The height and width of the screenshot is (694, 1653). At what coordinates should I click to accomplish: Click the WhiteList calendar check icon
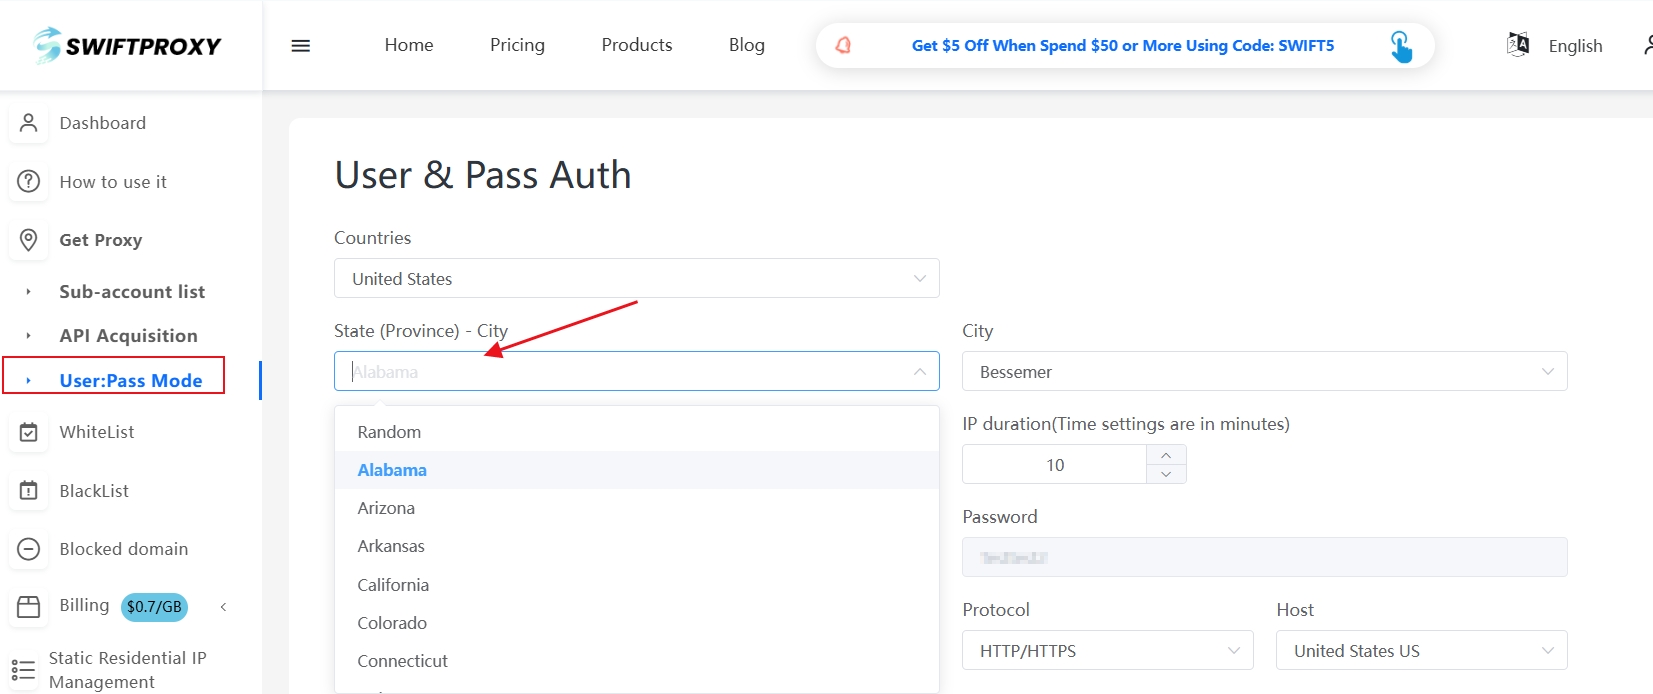pyautogui.click(x=29, y=432)
